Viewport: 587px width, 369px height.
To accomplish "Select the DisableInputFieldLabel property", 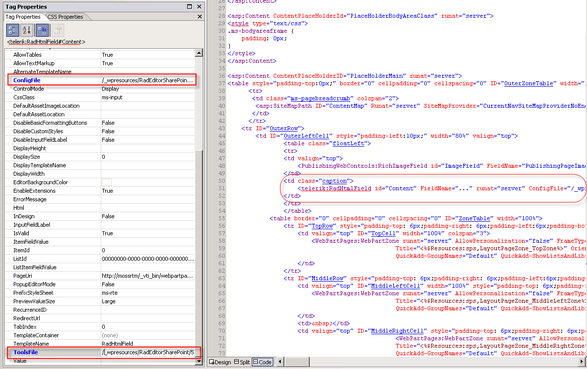I will [40, 140].
